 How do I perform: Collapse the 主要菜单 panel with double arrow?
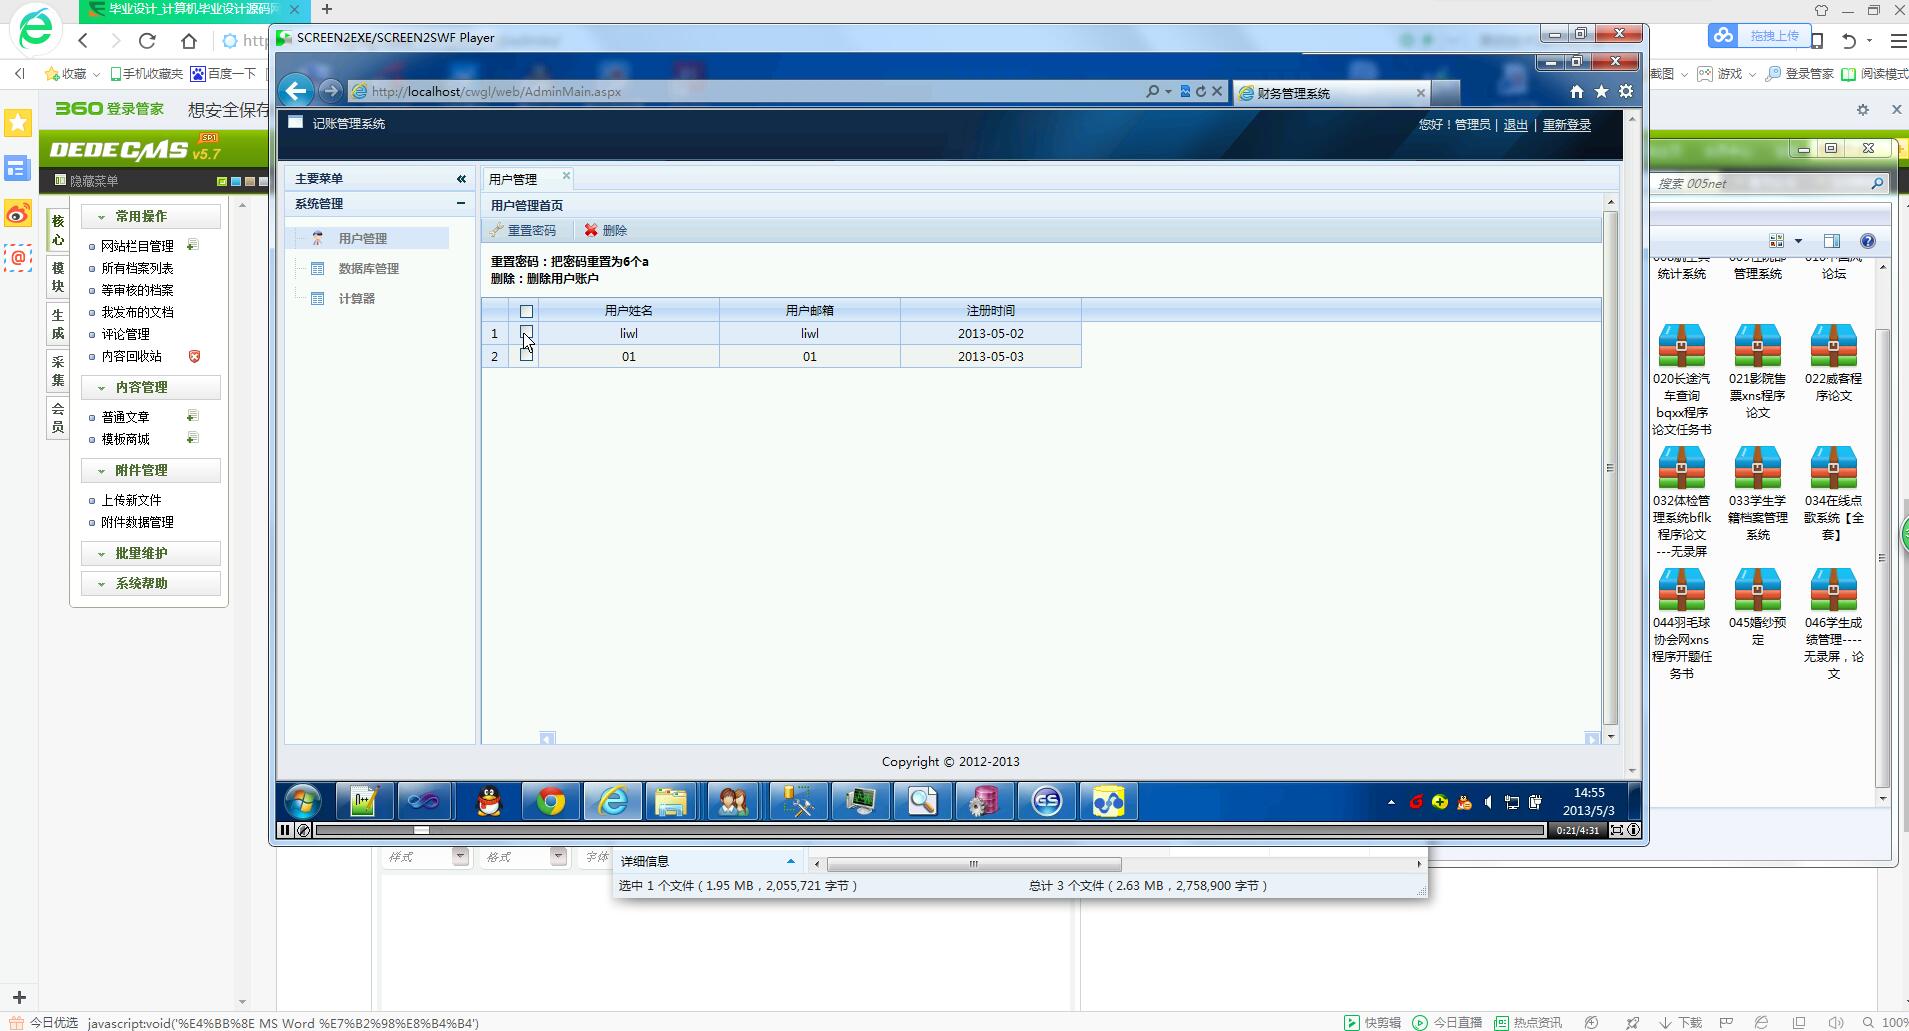(x=461, y=179)
